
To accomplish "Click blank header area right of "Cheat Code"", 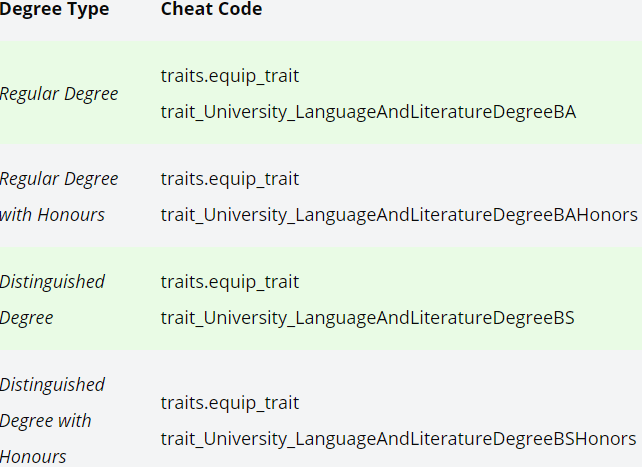I will click(450, 9).
